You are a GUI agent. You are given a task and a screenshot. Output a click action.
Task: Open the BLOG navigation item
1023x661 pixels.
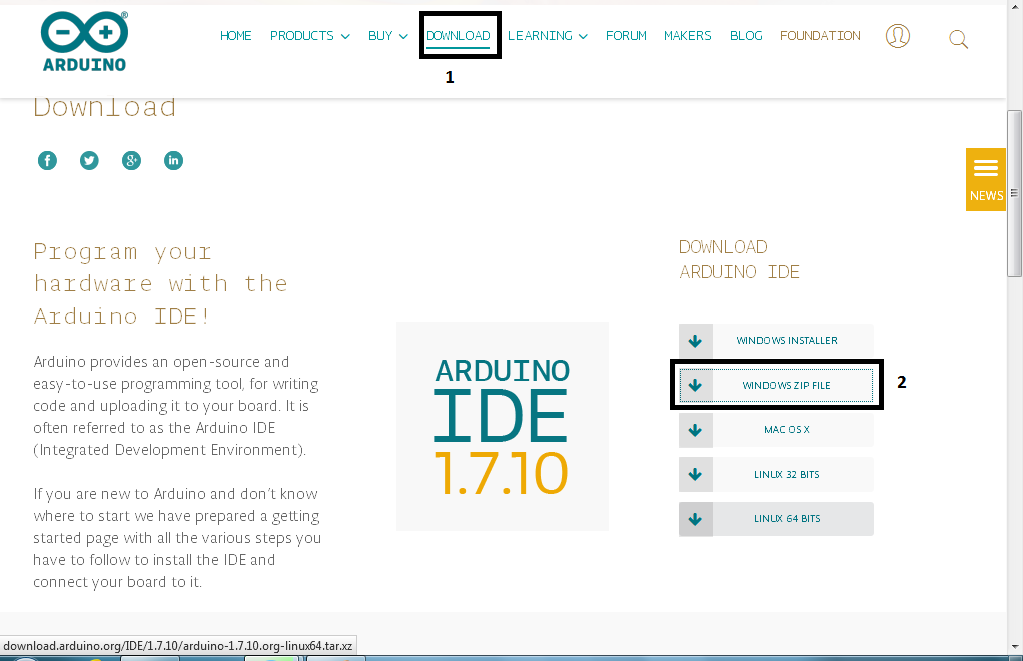click(x=746, y=36)
